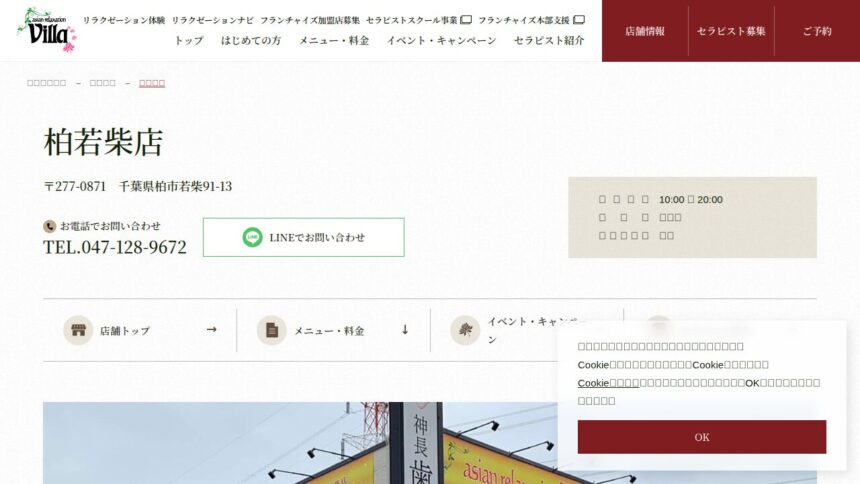Accept cookies with the OK button
The width and height of the screenshot is (860, 484).
(x=701, y=437)
